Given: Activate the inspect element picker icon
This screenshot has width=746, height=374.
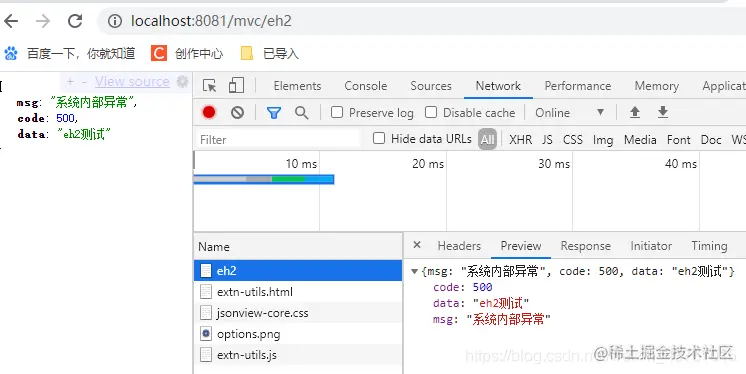Looking at the screenshot, I should pyautogui.click(x=209, y=86).
